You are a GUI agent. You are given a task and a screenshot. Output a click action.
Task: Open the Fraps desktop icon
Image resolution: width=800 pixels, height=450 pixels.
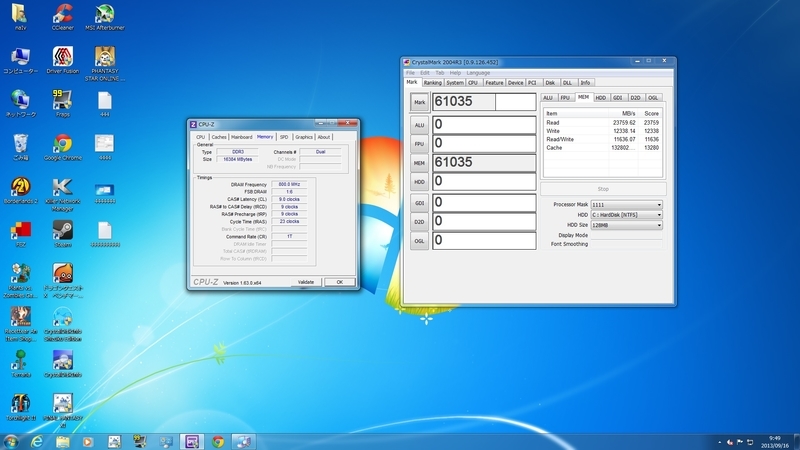(x=63, y=104)
